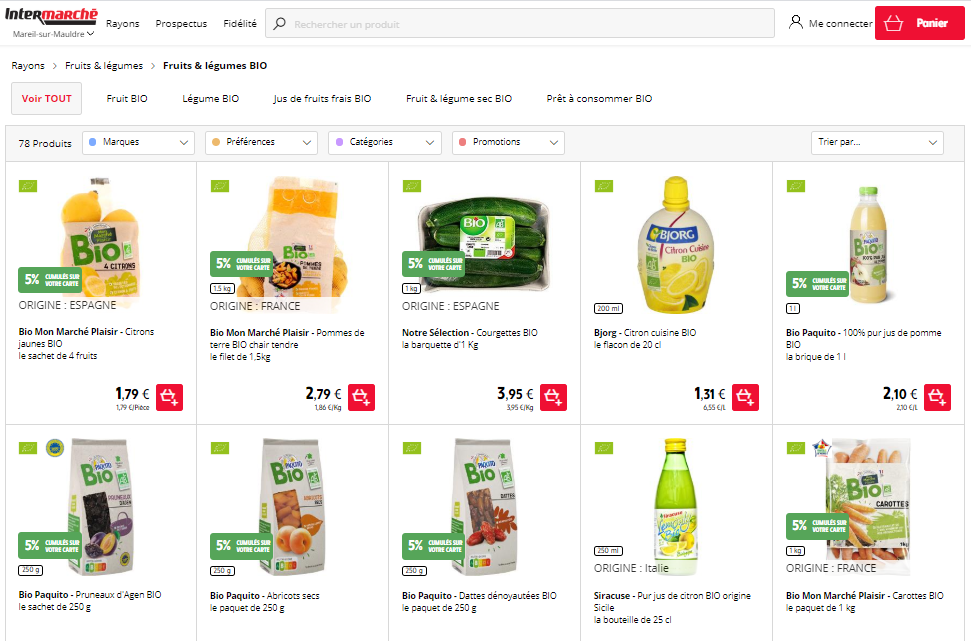Open Notre Sélection Courgettes BIO product

(x=470, y=338)
